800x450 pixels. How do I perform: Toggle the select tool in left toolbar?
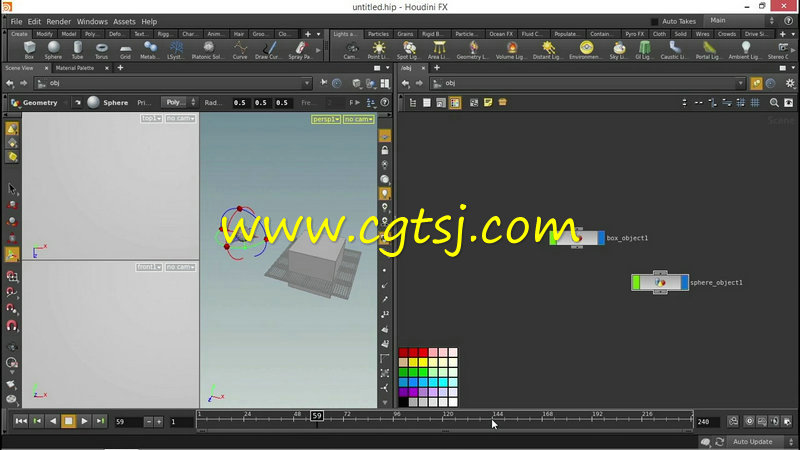pos(12,189)
